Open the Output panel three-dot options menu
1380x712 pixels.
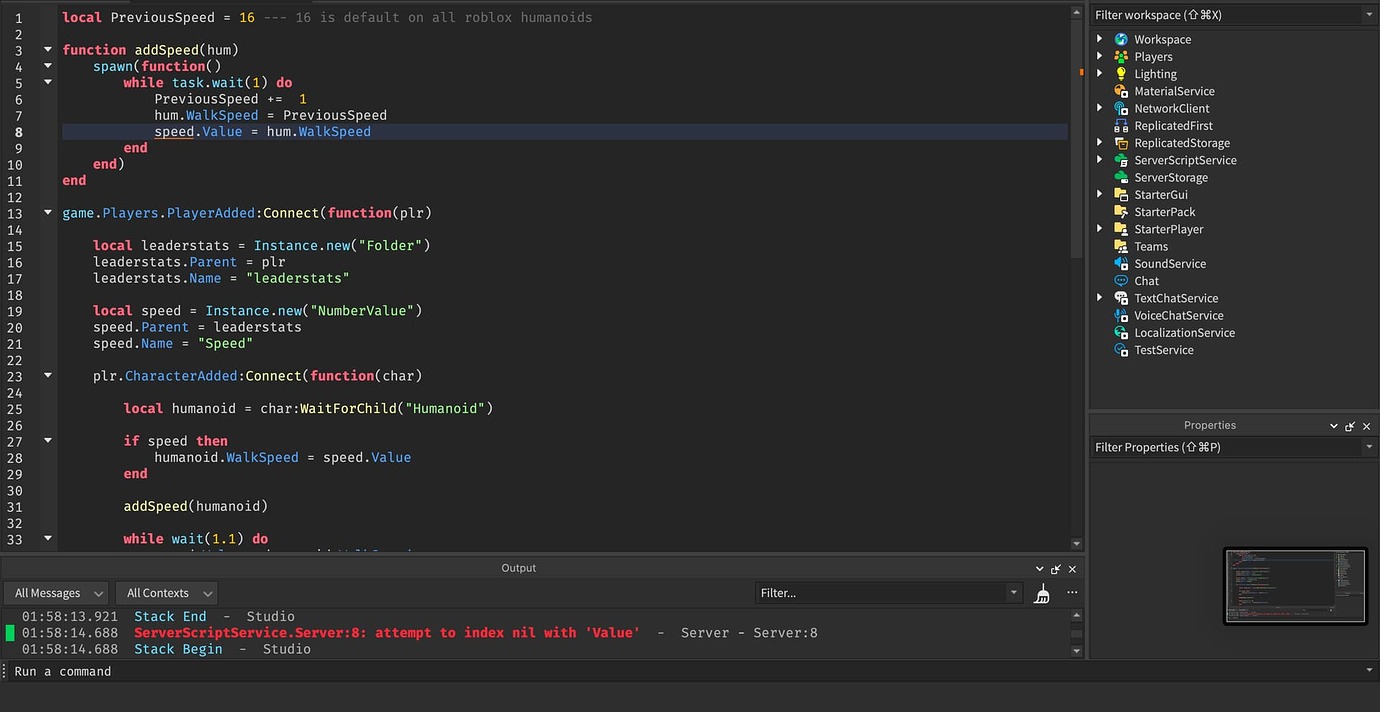point(1071,593)
